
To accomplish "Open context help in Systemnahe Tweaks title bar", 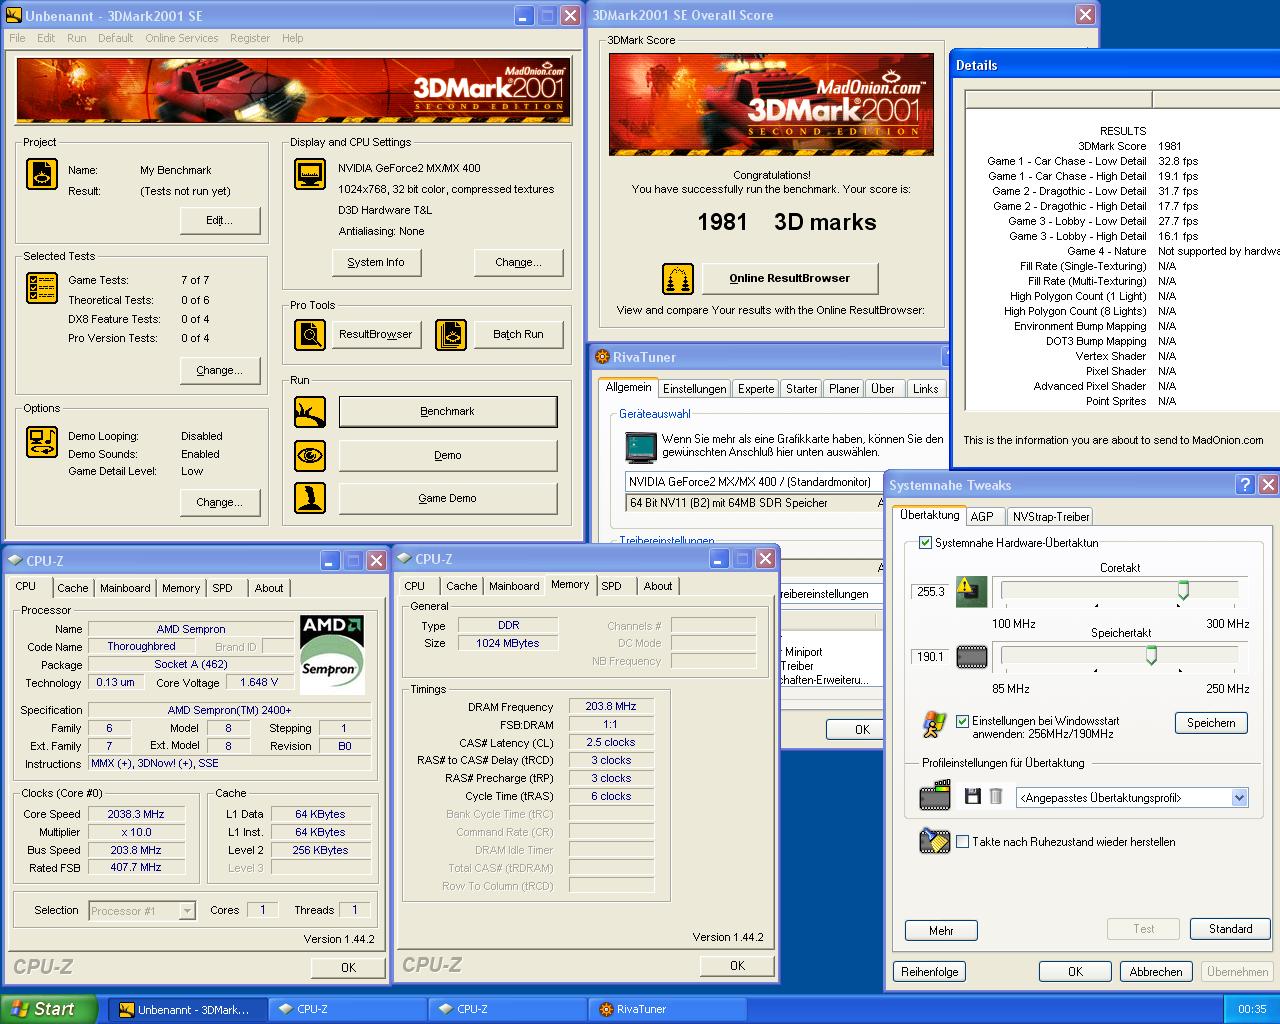I will pyautogui.click(x=1245, y=485).
